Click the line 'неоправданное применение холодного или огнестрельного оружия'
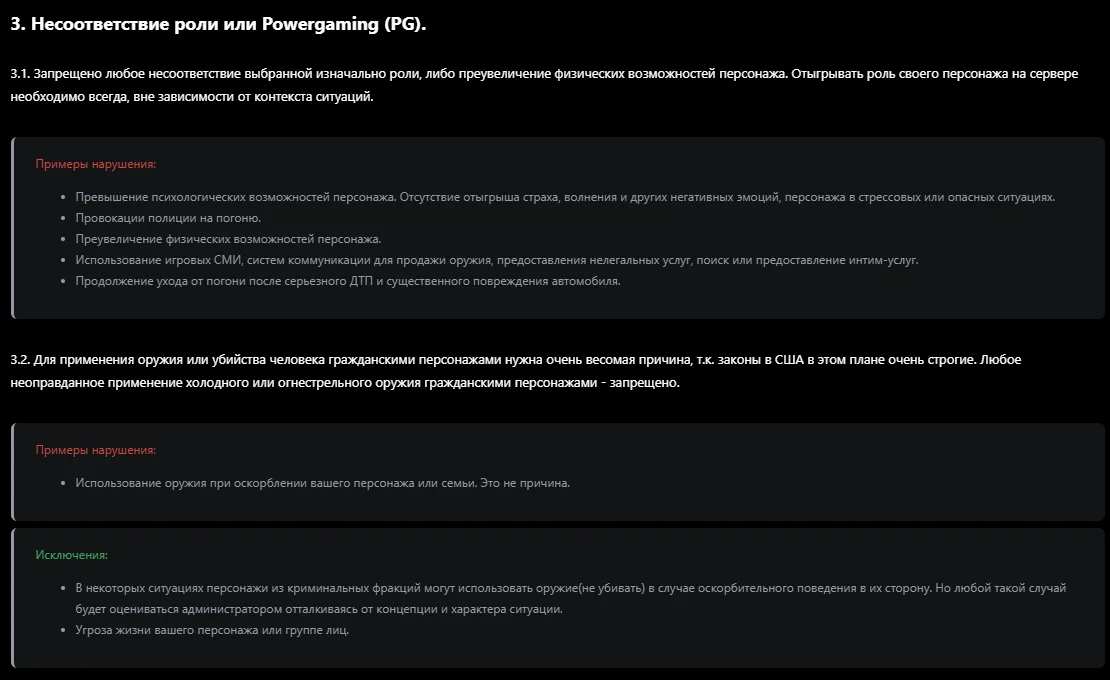The image size is (1110, 680). click(x=345, y=383)
